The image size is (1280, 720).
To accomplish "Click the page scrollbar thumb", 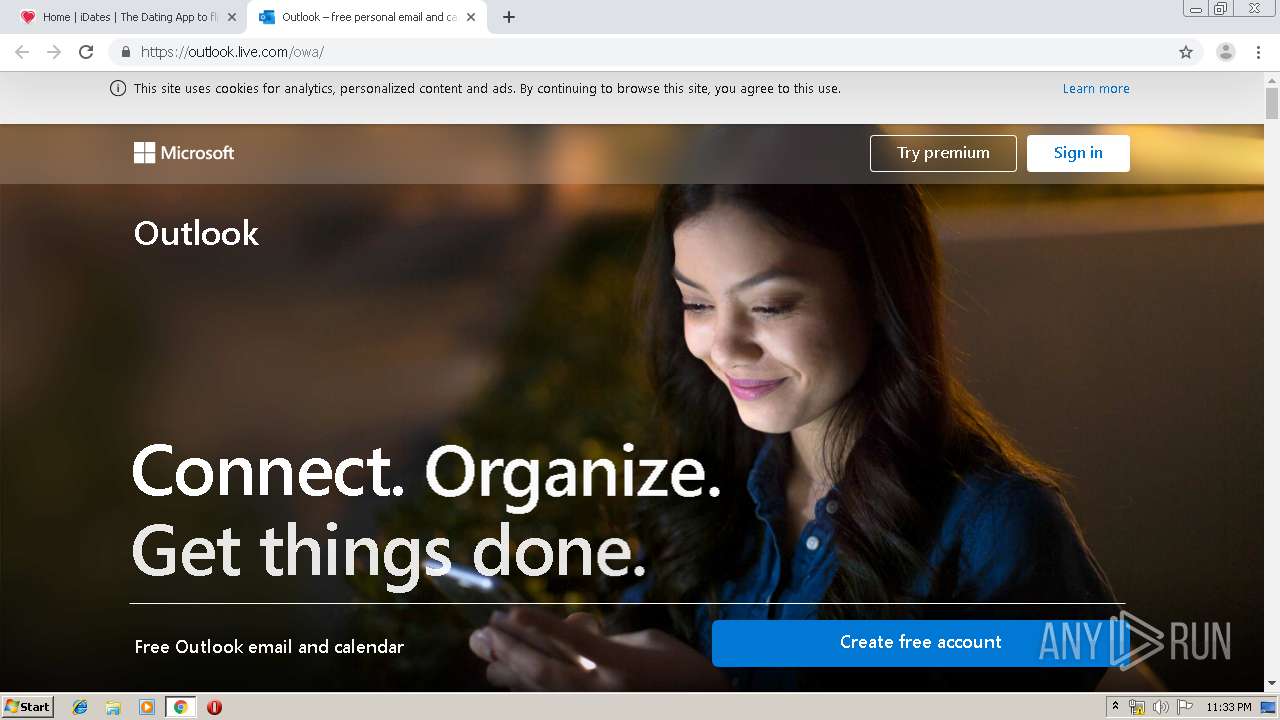I will (x=1272, y=103).
